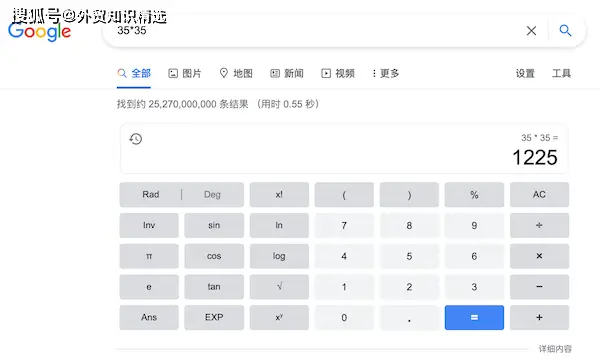Tap the sin function key
This screenshot has width=600, height=363.
pos(214,225)
